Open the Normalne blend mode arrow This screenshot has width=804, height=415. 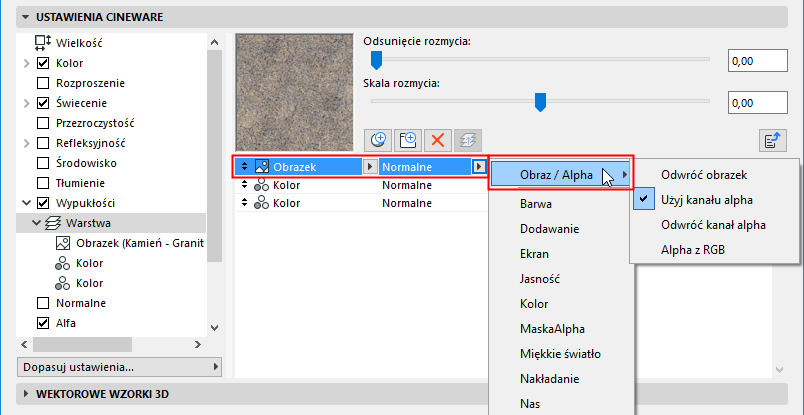pyautogui.click(x=479, y=166)
